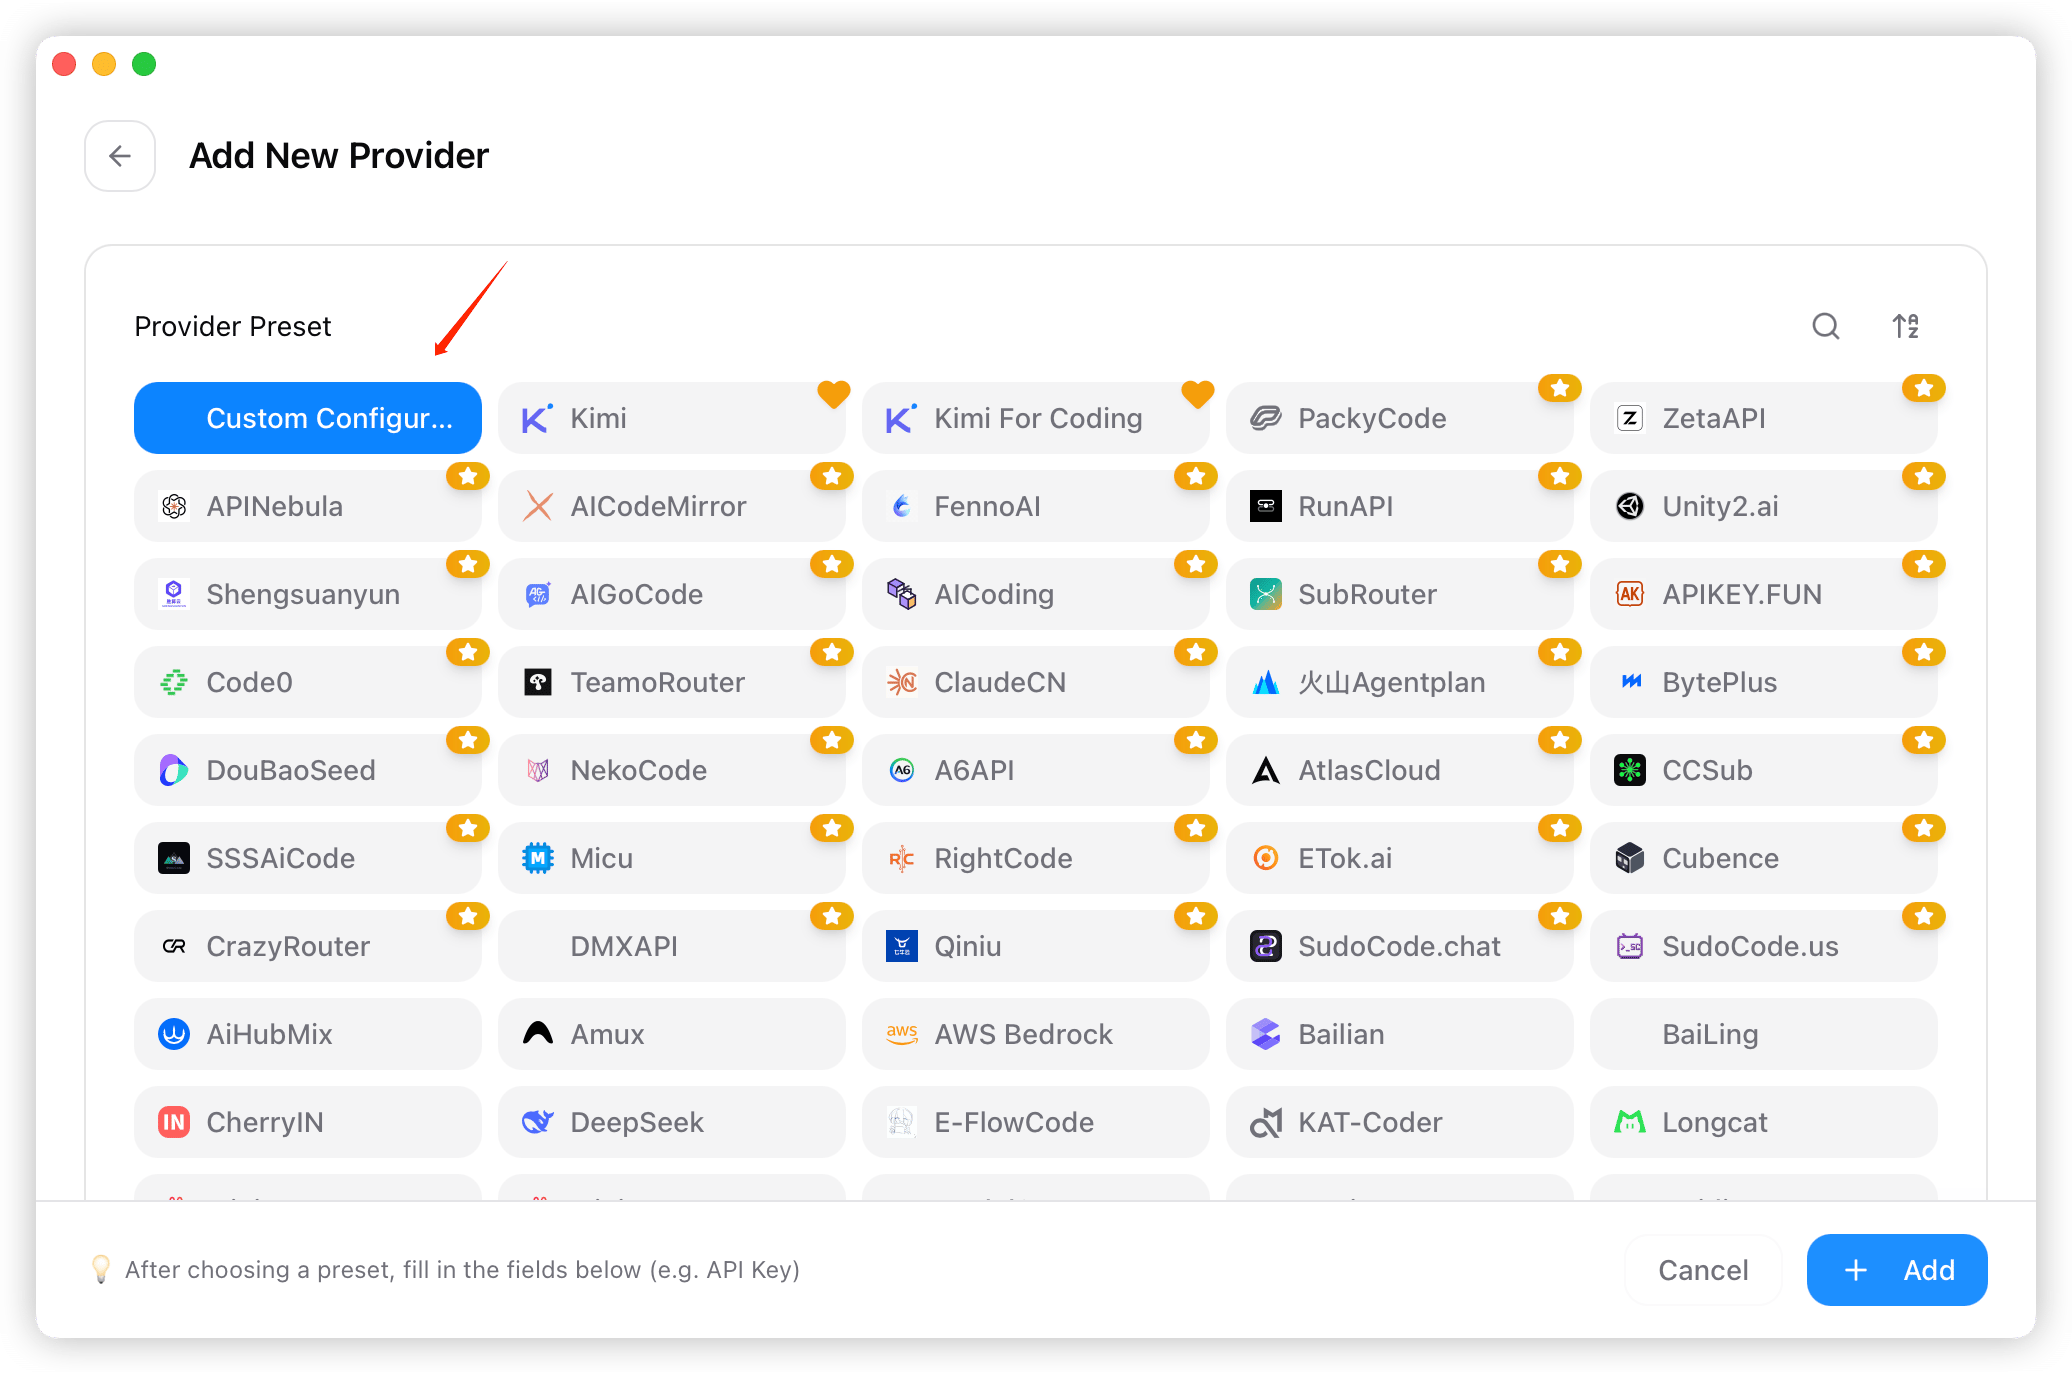Select the DMXAPI preset

tap(672, 946)
